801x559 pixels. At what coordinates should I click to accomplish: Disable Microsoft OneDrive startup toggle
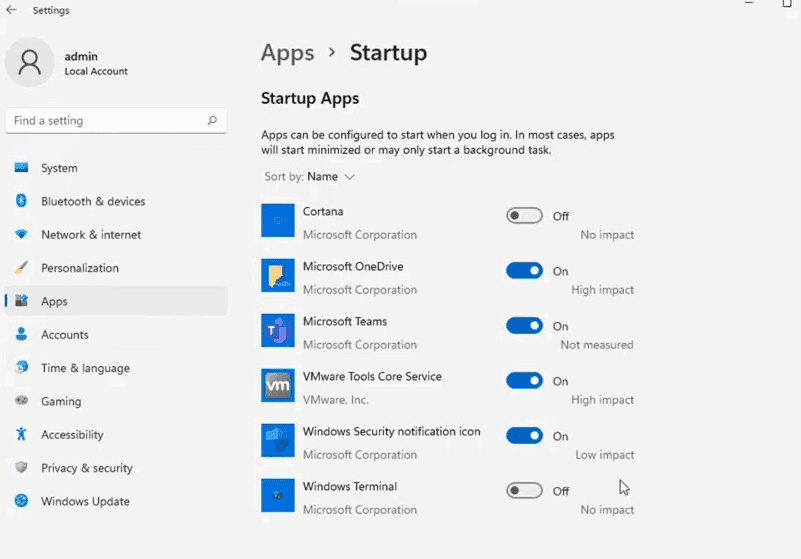click(x=524, y=270)
